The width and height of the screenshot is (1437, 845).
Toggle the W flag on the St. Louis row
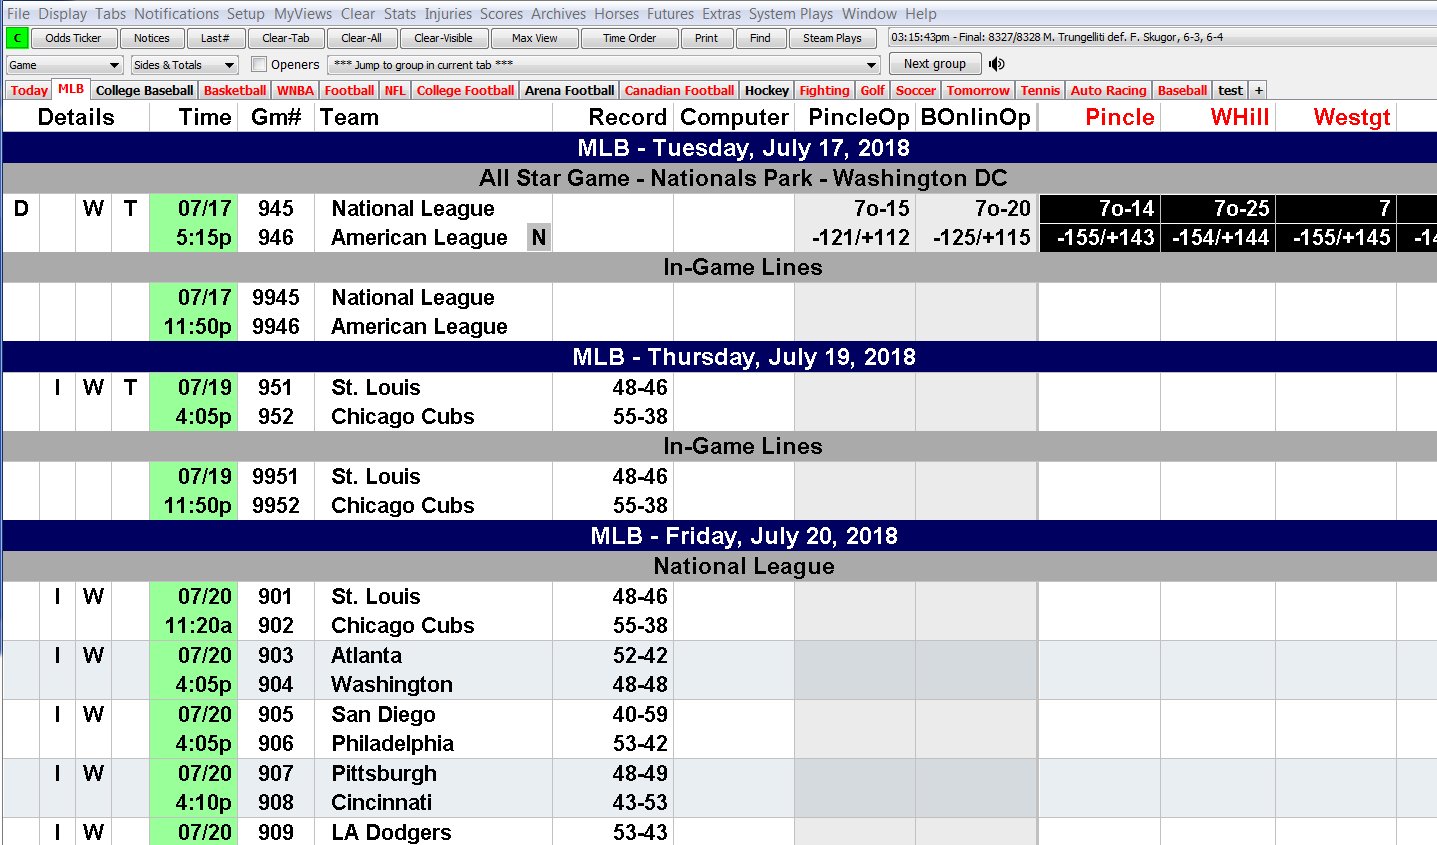pyautogui.click(x=93, y=387)
